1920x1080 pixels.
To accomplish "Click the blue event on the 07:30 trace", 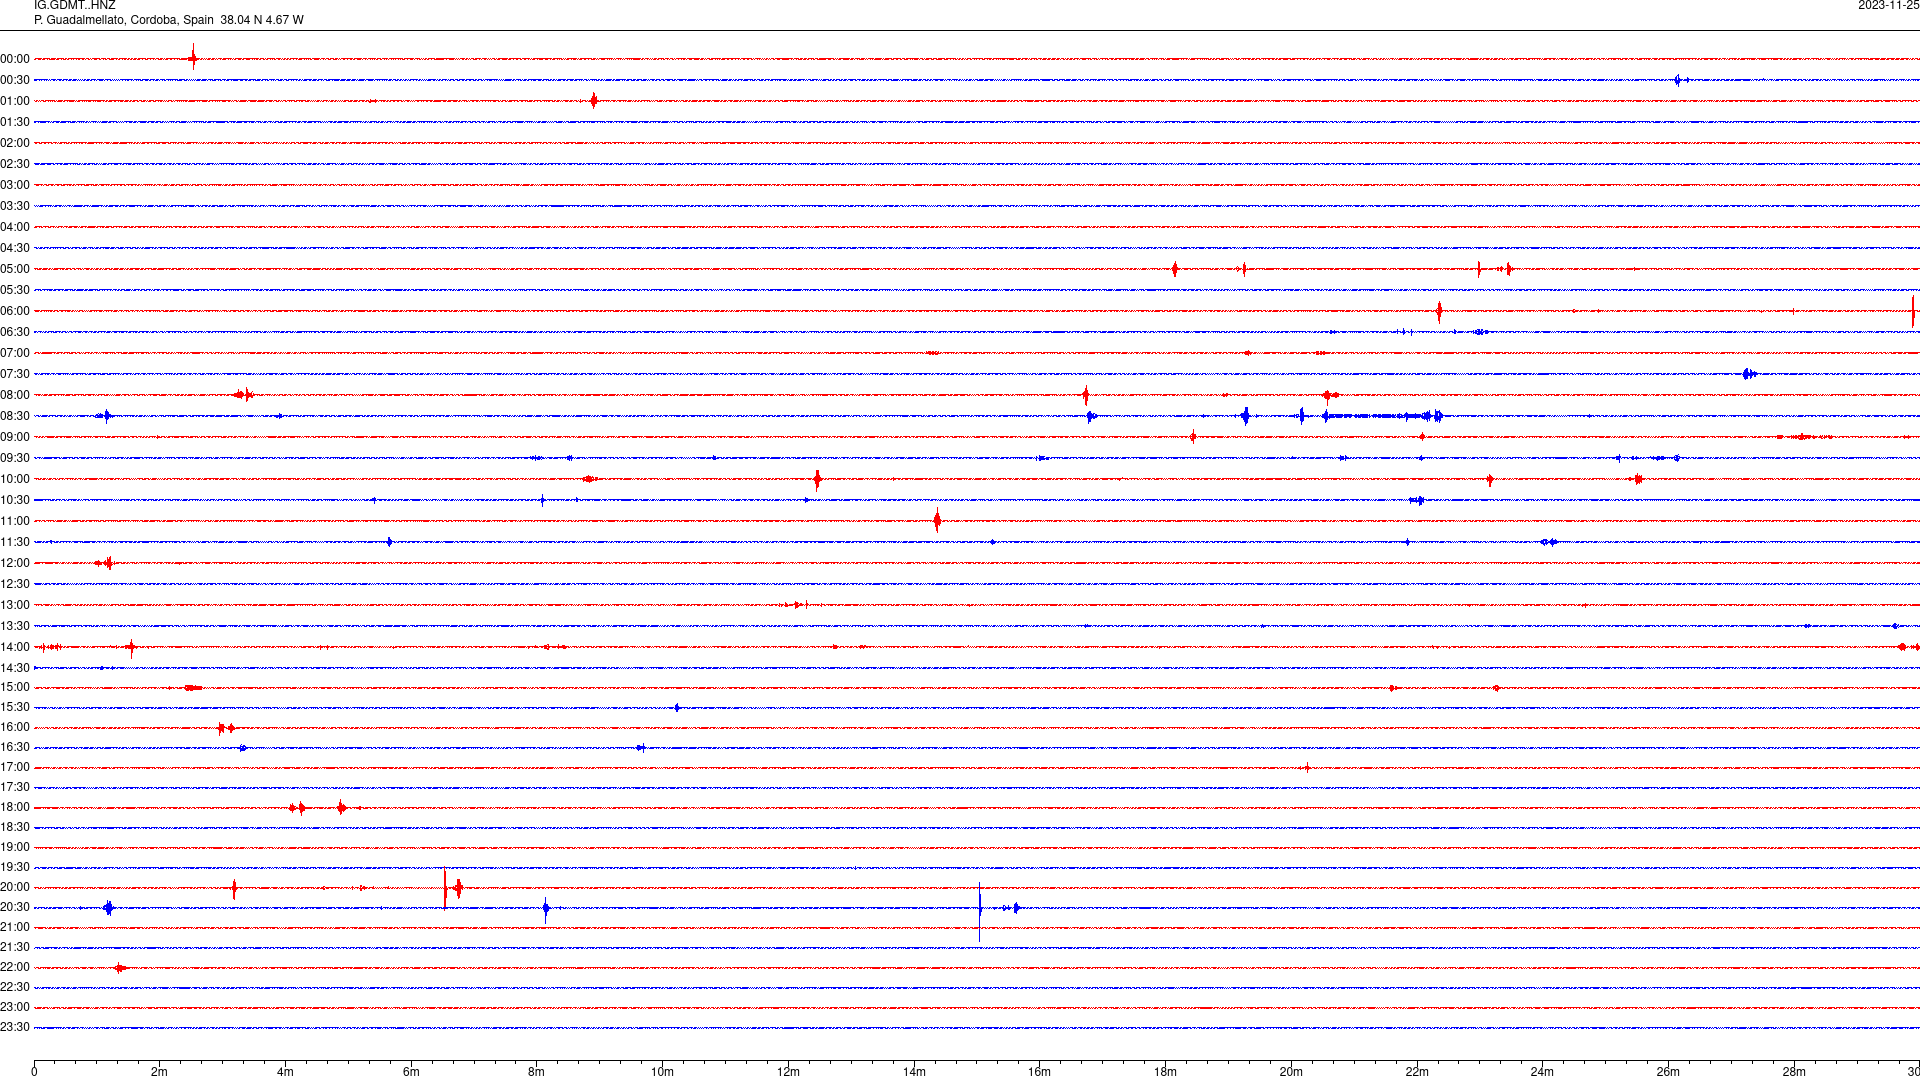I will point(1749,374).
